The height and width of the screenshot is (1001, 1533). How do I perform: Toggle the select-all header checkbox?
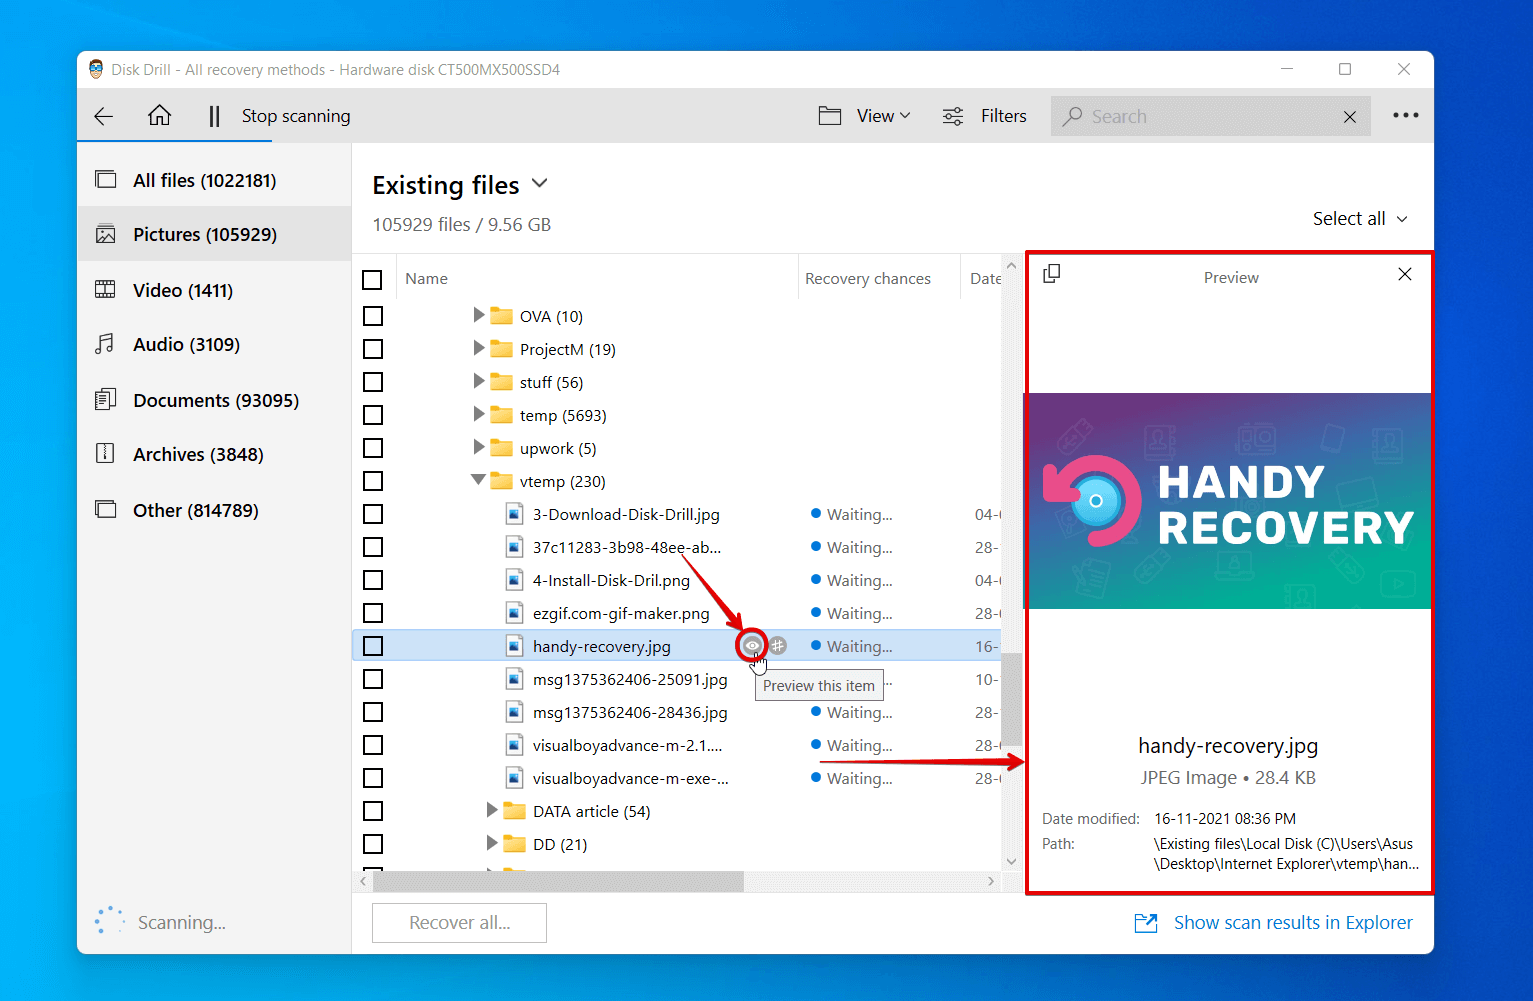(372, 280)
